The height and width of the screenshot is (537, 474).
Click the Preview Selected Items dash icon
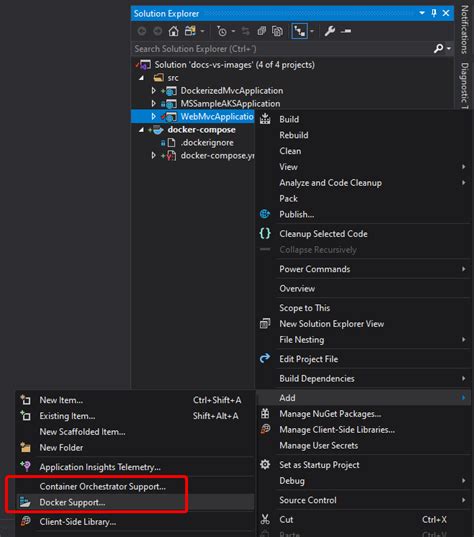346,32
